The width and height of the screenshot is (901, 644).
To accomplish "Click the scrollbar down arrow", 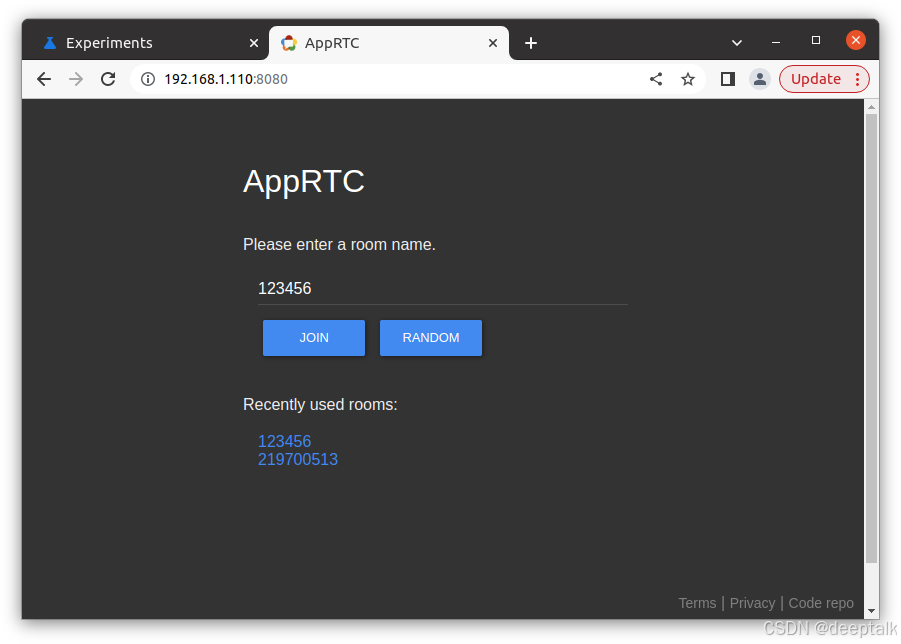I will (871, 611).
